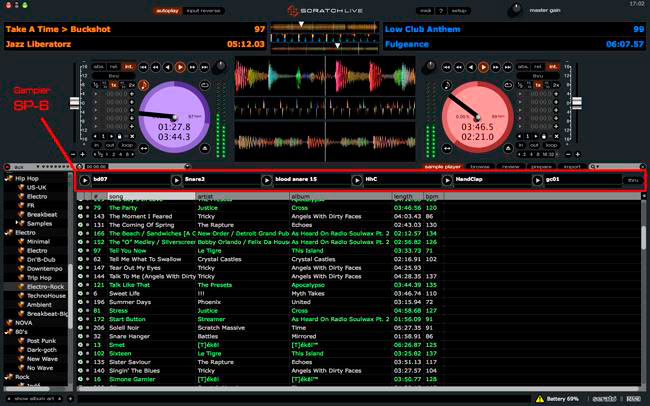Play right deck in reverse

471,67
